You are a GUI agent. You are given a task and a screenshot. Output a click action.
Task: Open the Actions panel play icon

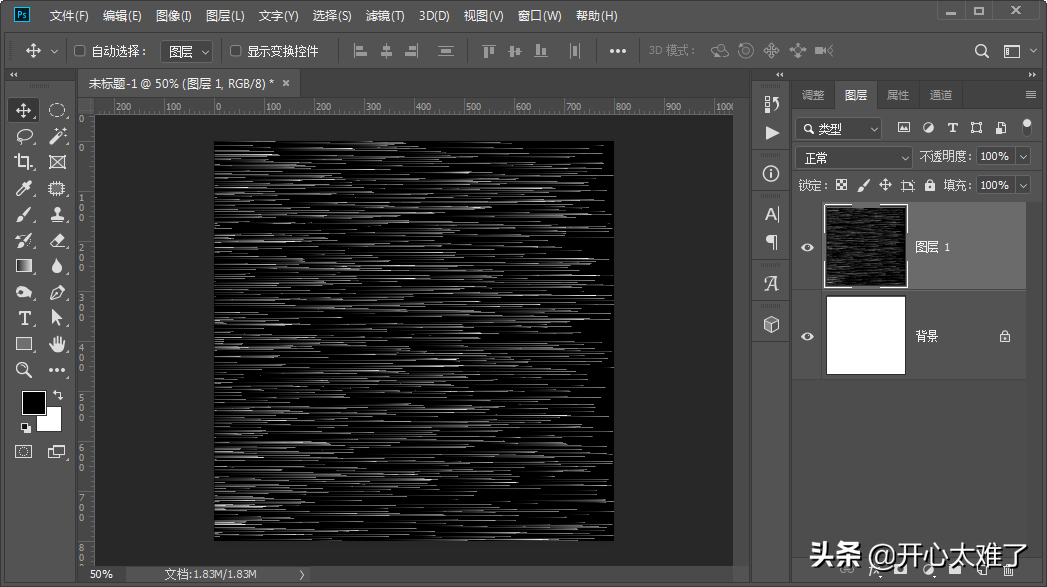(772, 133)
